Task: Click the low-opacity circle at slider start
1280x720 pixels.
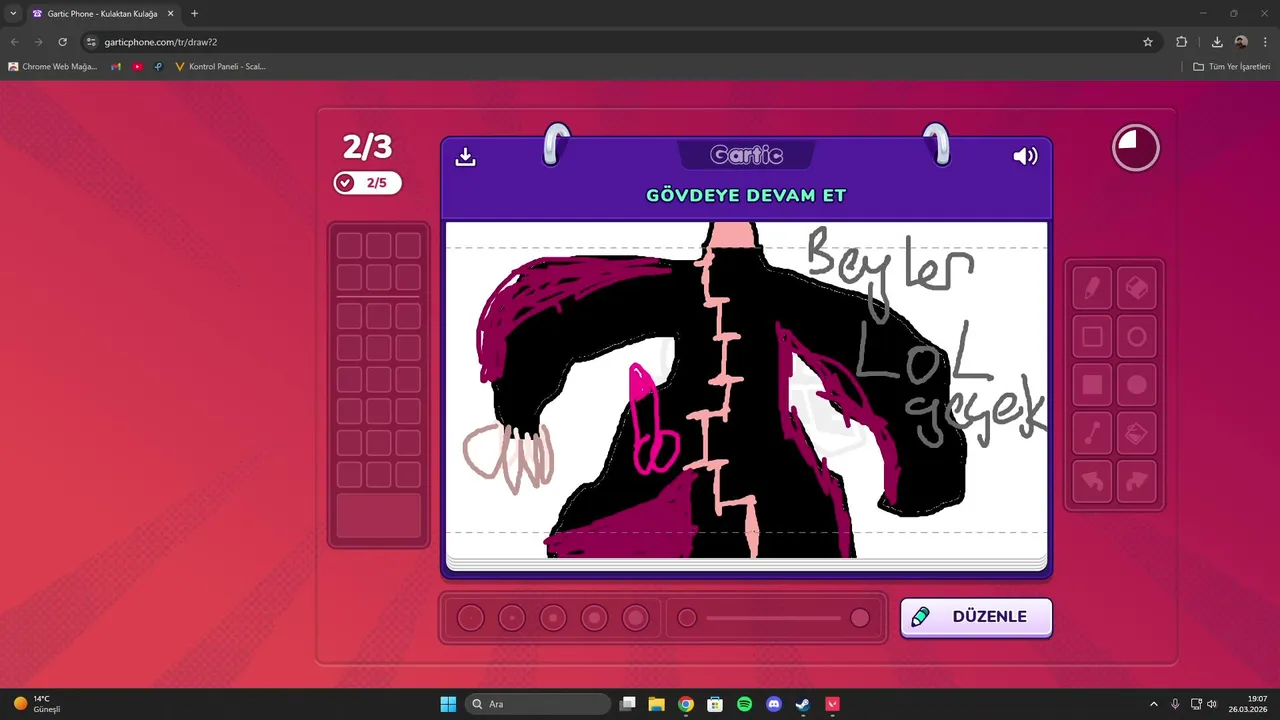Action: click(x=687, y=618)
